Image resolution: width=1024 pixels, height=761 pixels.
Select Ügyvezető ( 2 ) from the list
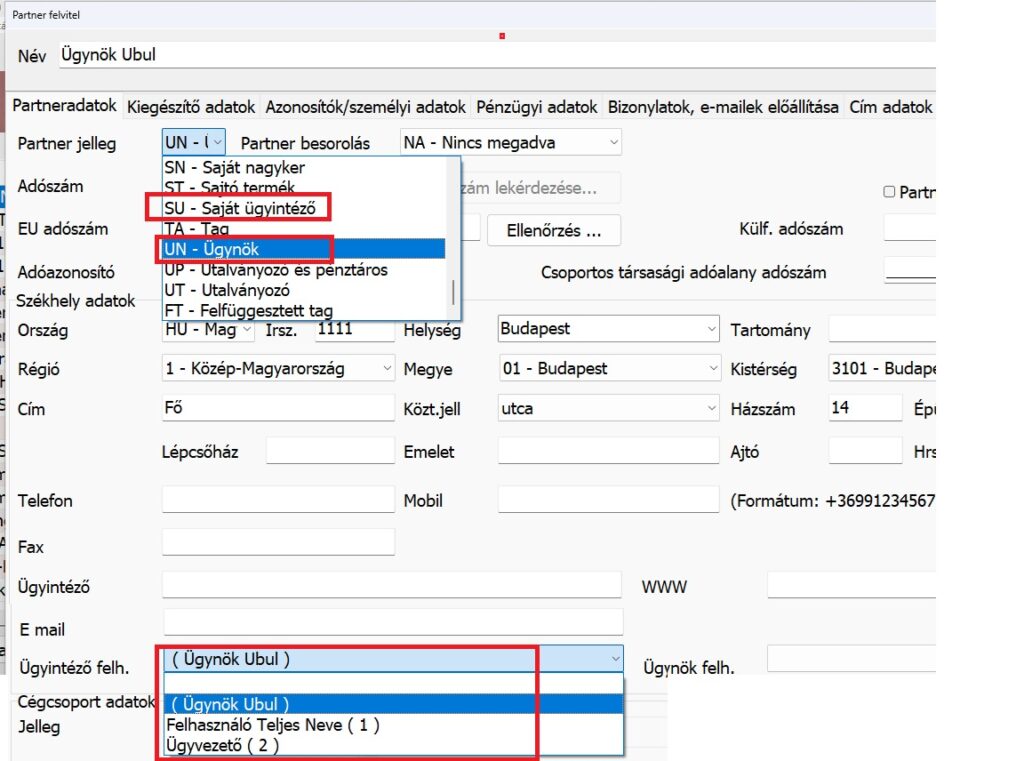394,745
